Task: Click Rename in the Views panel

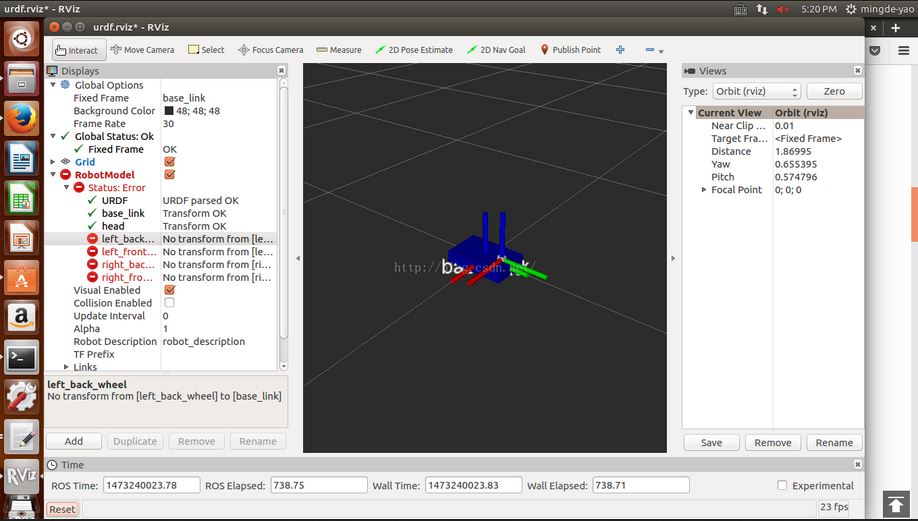Action: point(834,443)
